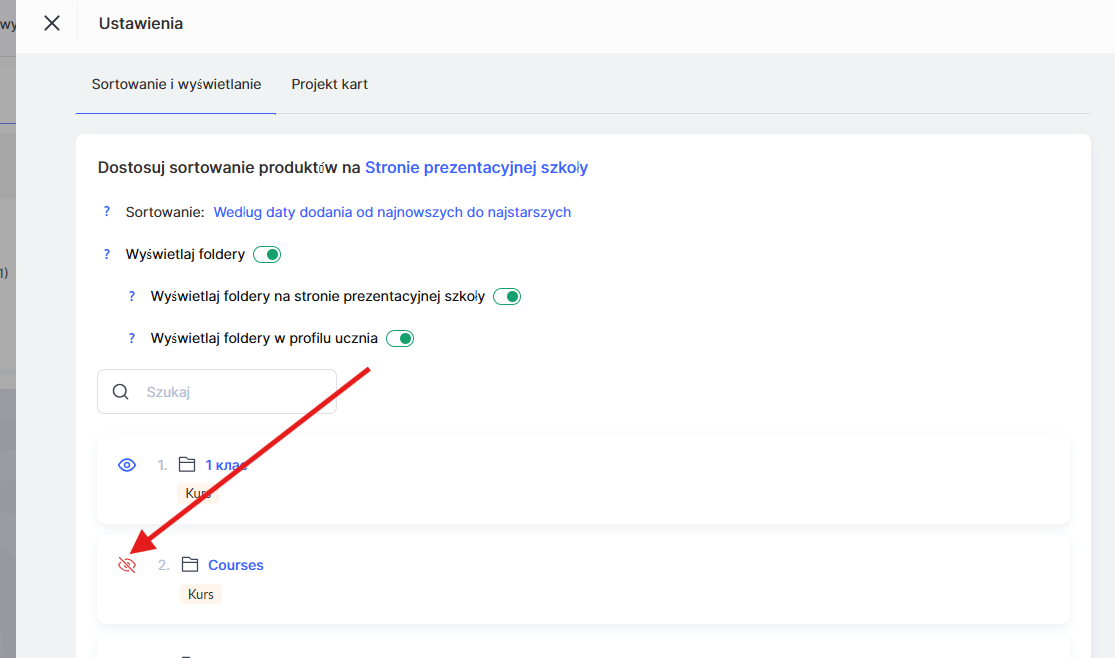Open the Stronie prezentacyjnej szkoły link

(476, 168)
